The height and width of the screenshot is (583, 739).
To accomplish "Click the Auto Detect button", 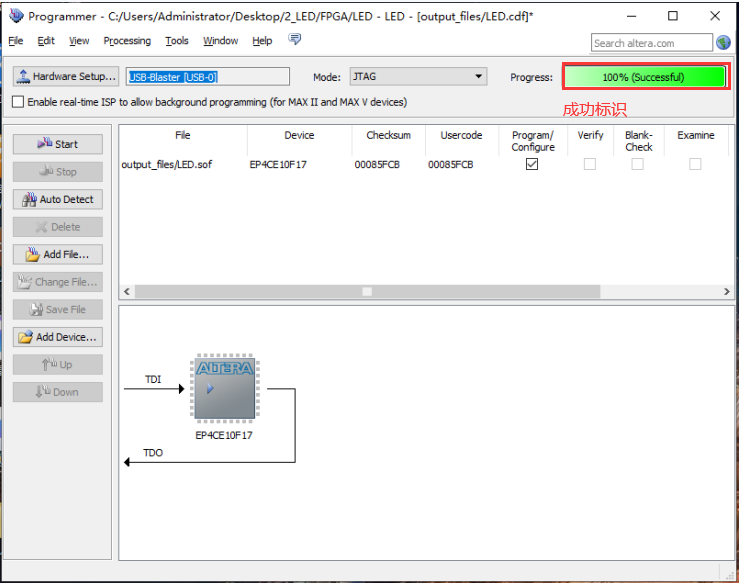I will tap(57, 199).
